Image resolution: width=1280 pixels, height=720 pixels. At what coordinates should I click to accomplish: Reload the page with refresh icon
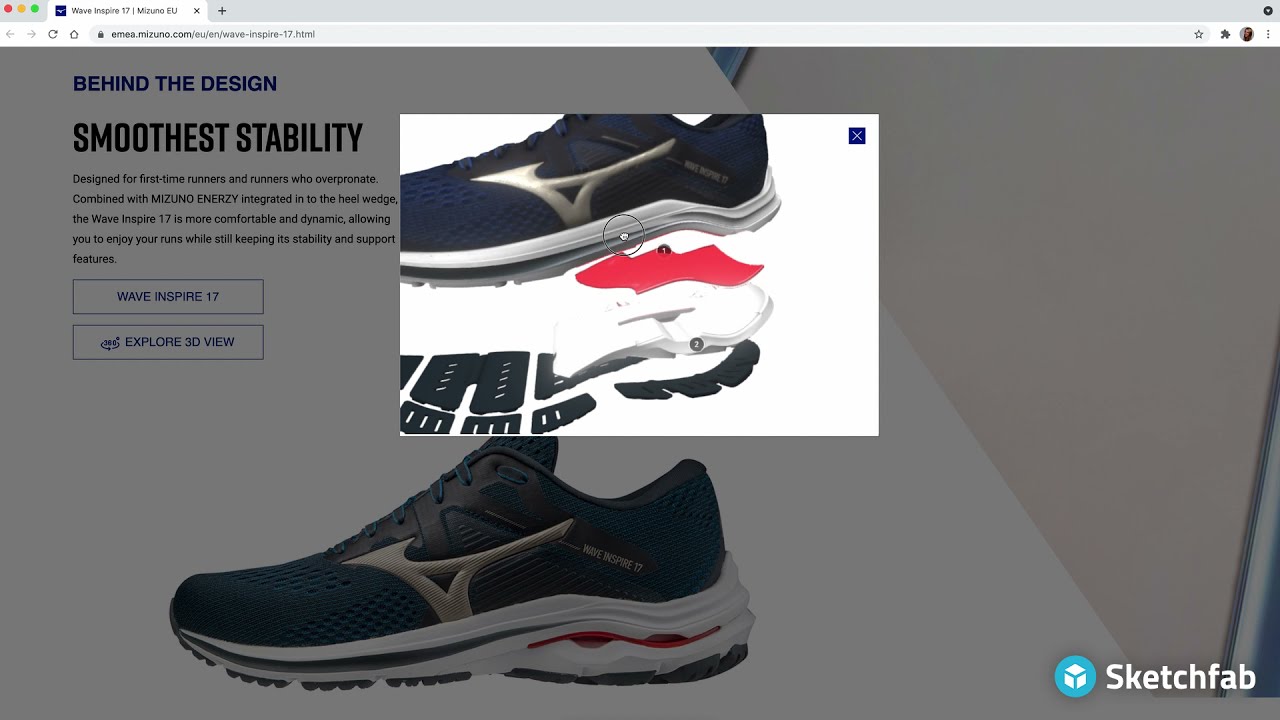point(53,34)
